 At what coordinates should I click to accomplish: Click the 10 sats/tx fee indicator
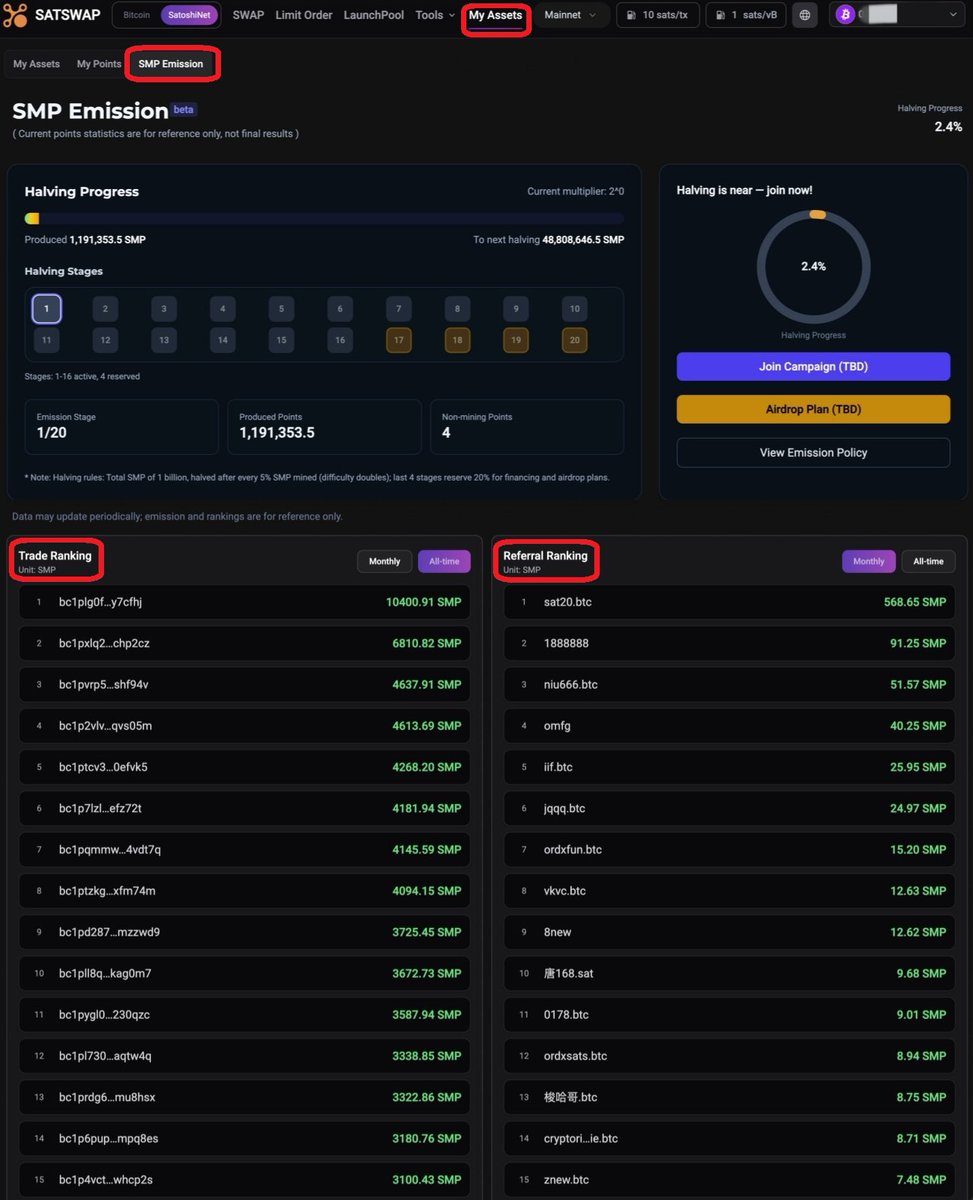coord(658,15)
